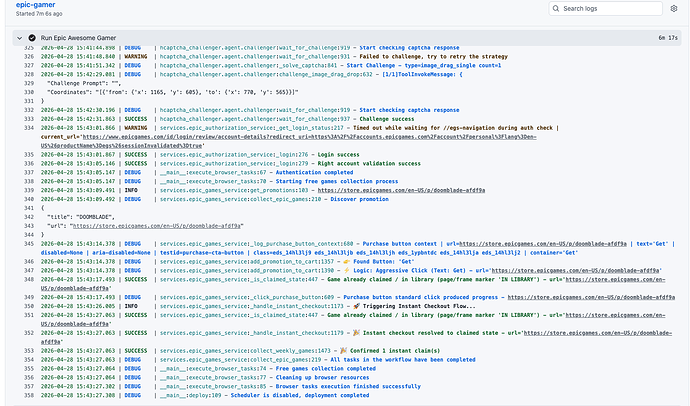This screenshot has height=406, width=690.
Task: Open the store URL on log line 352
Action: 598,333
